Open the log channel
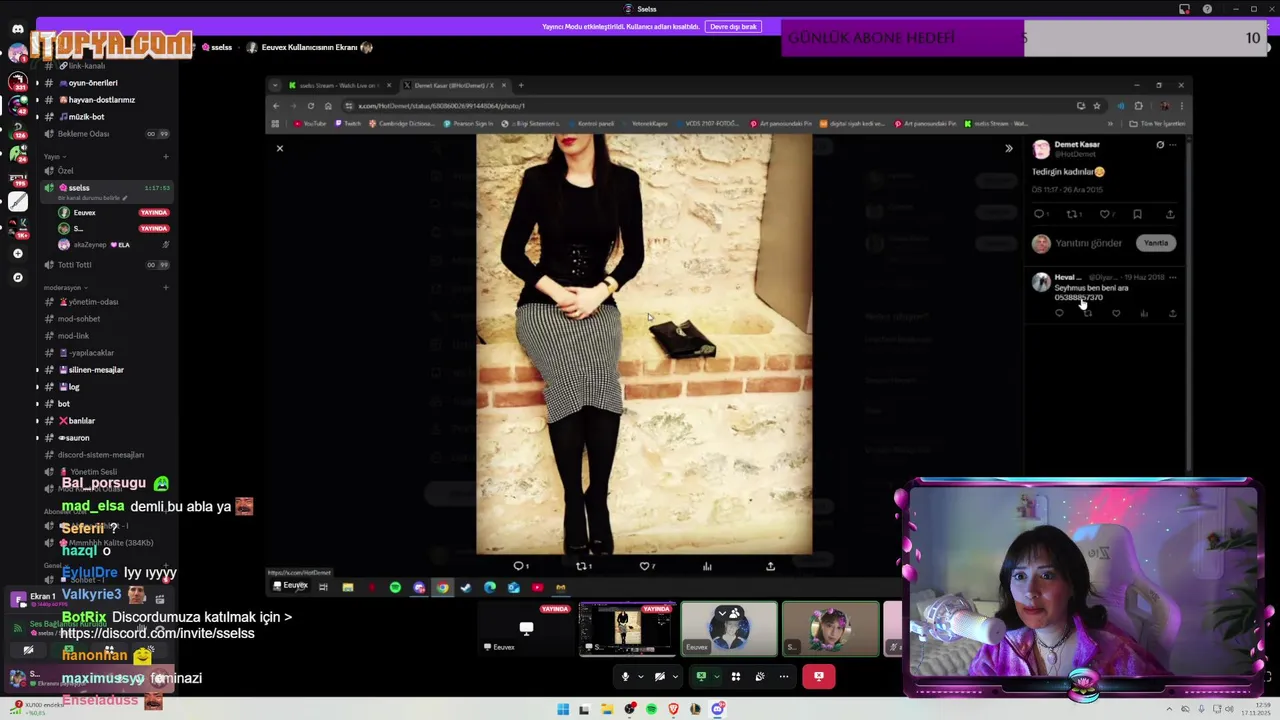1280x720 pixels. [74, 387]
